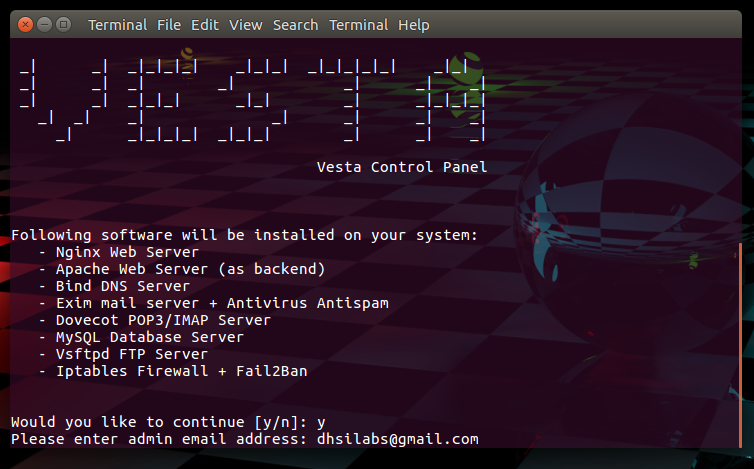Viewport: 754px width, 469px height.
Task: Click the 'Please enter admin email address:' prompt text
Action: tap(159, 439)
